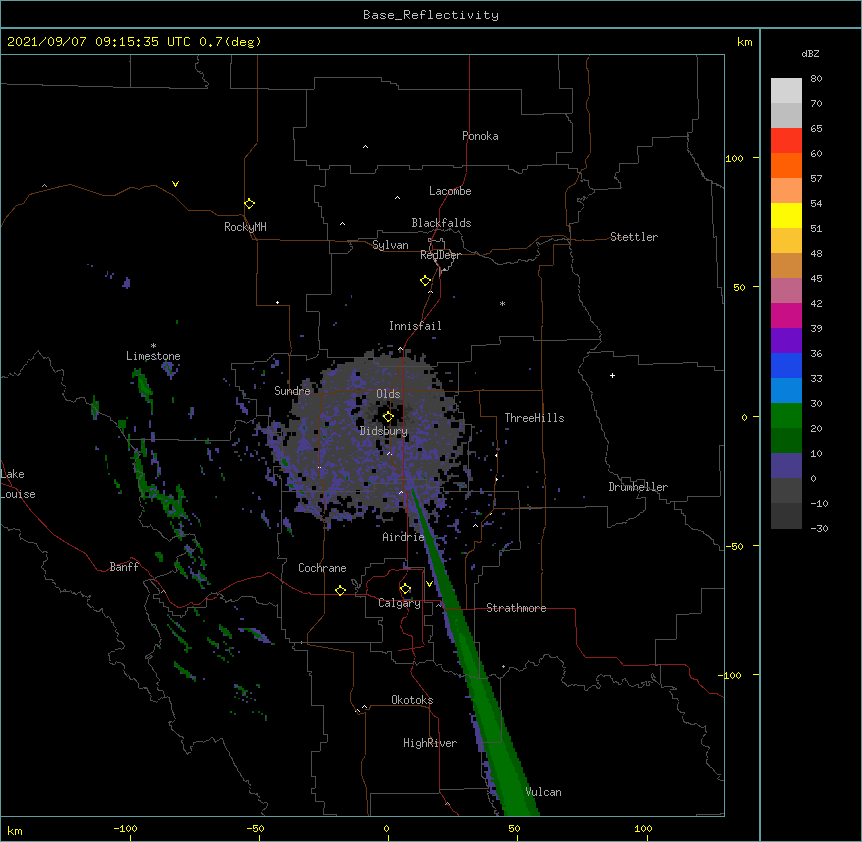This screenshot has width=862, height=842.
Task: Select the Okotoks label
Action: pyautogui.click(x=412, y=700)
